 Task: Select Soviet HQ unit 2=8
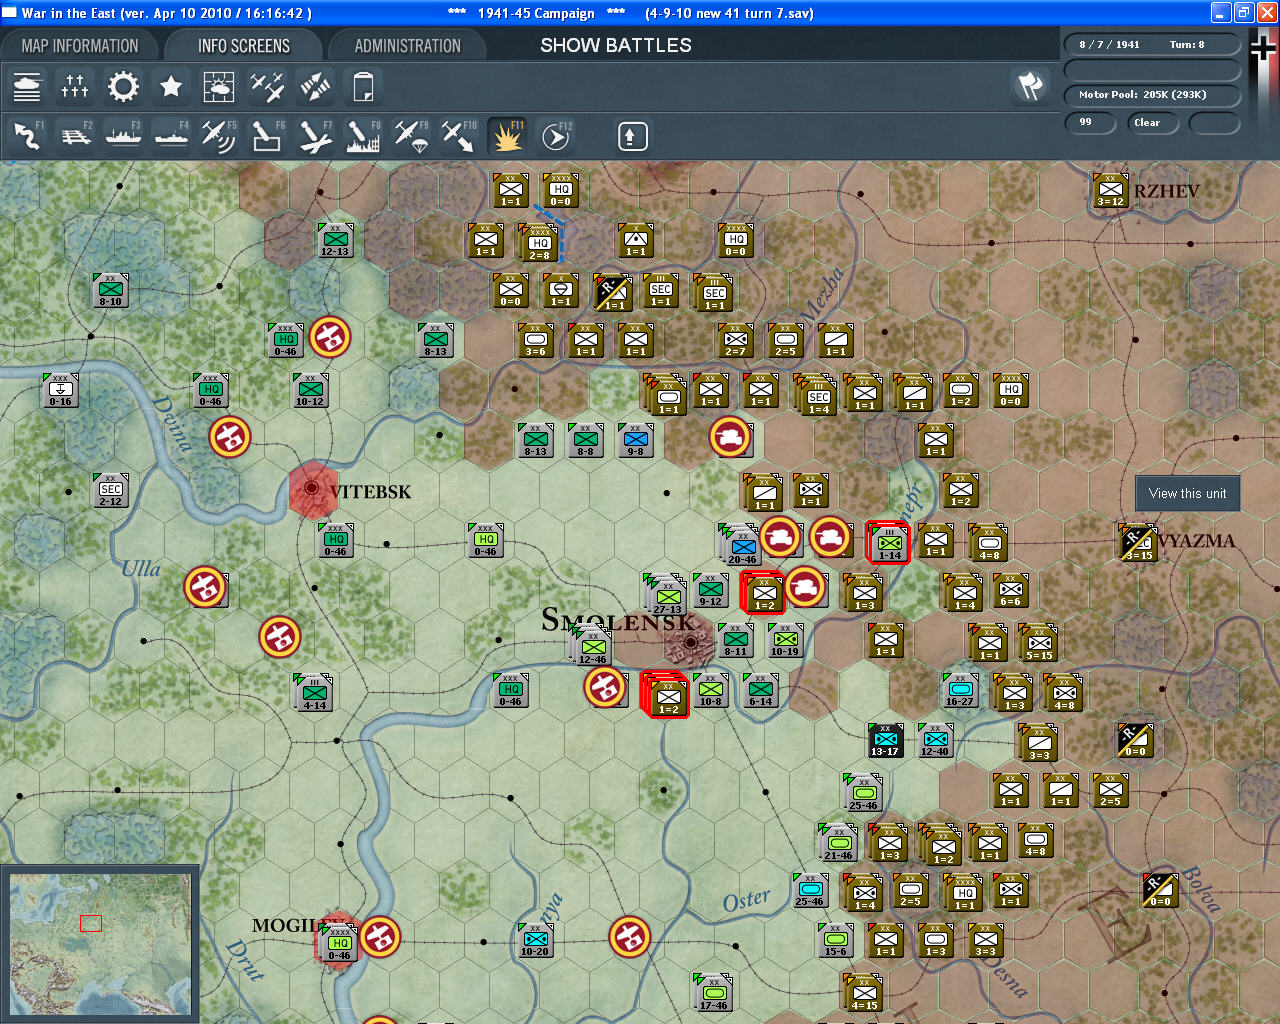(x=538, y=243)
